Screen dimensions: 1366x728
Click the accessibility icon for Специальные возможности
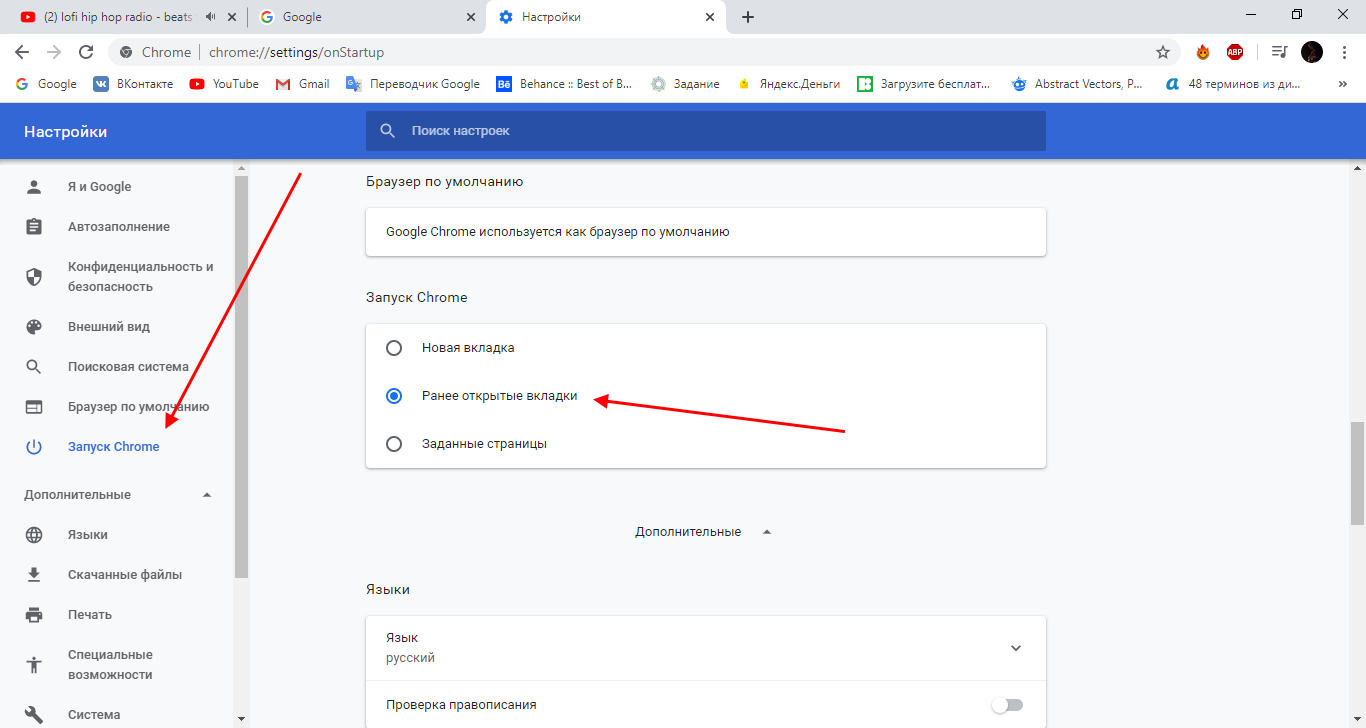34,665
